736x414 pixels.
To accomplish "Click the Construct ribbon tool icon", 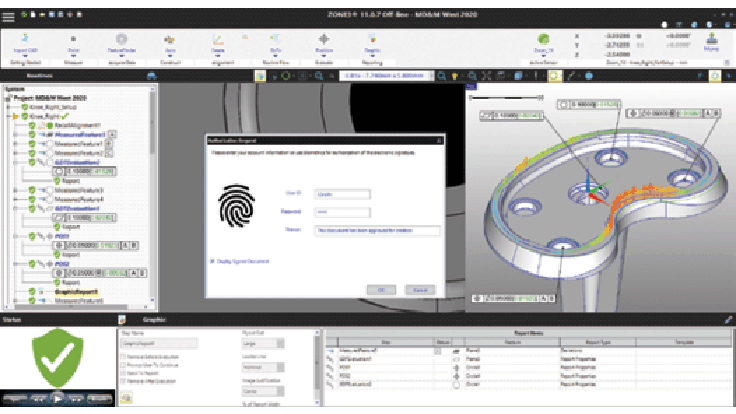I will point(170,38).
